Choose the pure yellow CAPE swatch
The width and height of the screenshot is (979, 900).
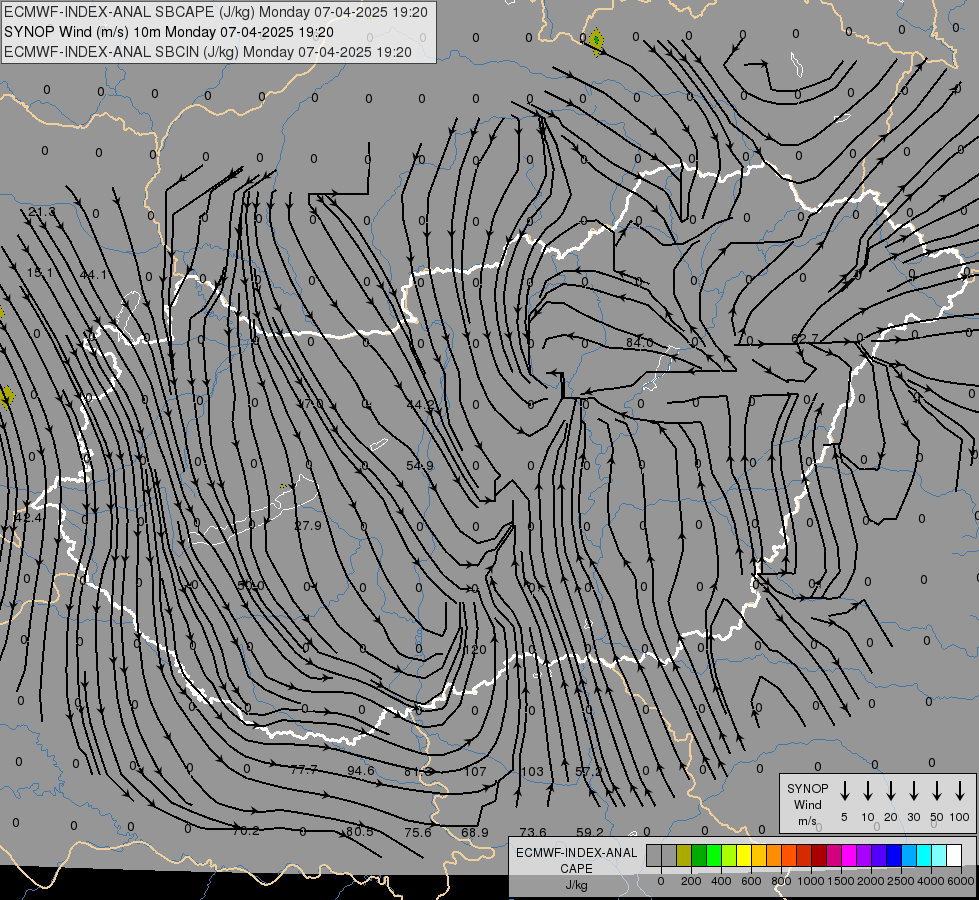pos(744,856)
